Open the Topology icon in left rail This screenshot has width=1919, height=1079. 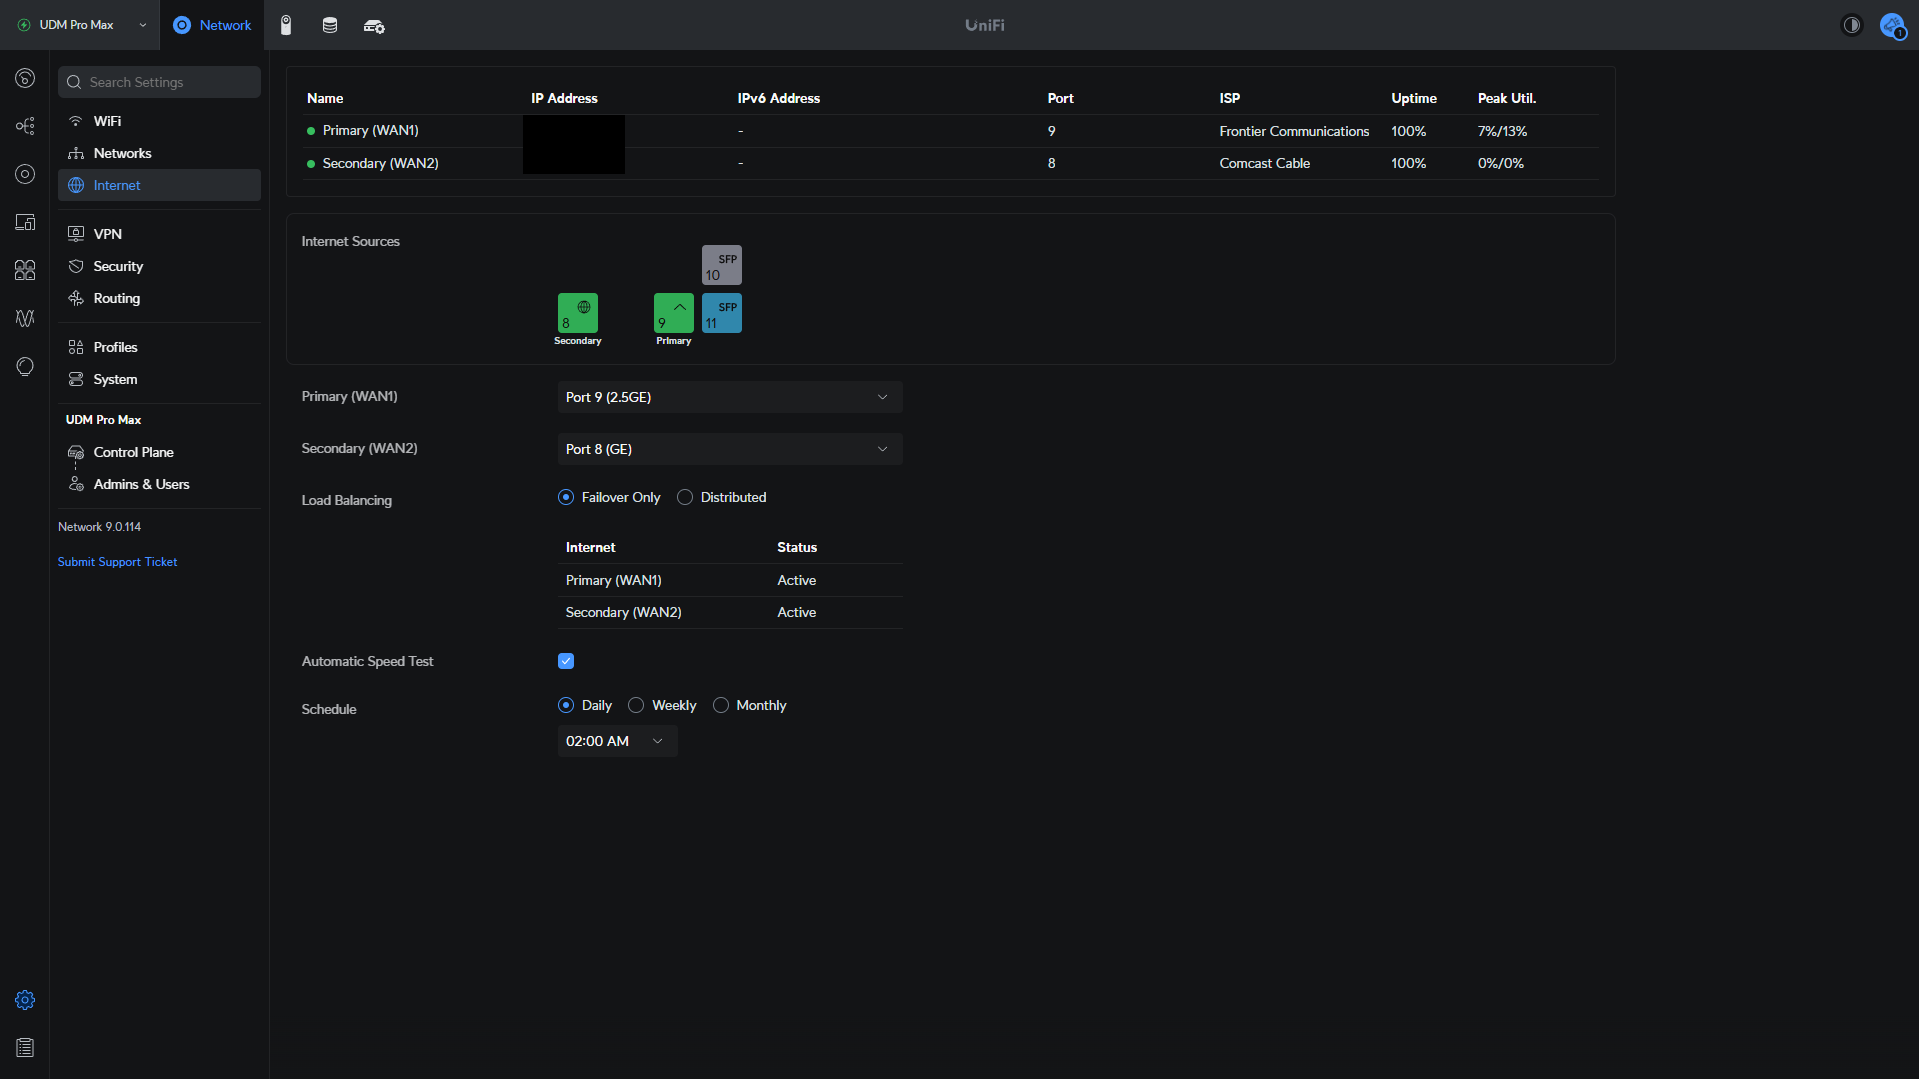tap(25, 126)
